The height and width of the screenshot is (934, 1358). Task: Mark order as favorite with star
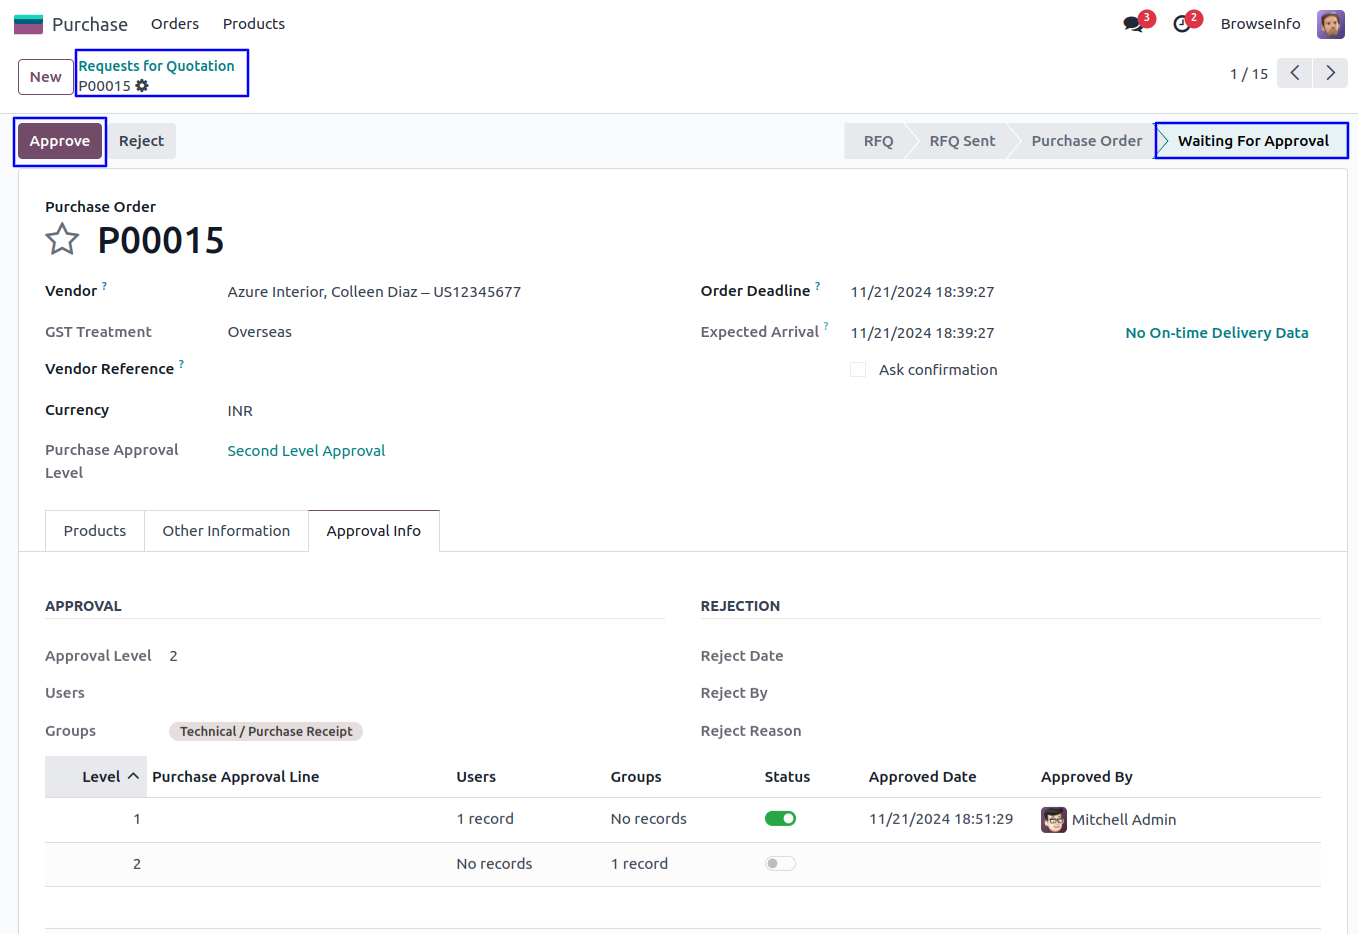[x=62, y=240]
